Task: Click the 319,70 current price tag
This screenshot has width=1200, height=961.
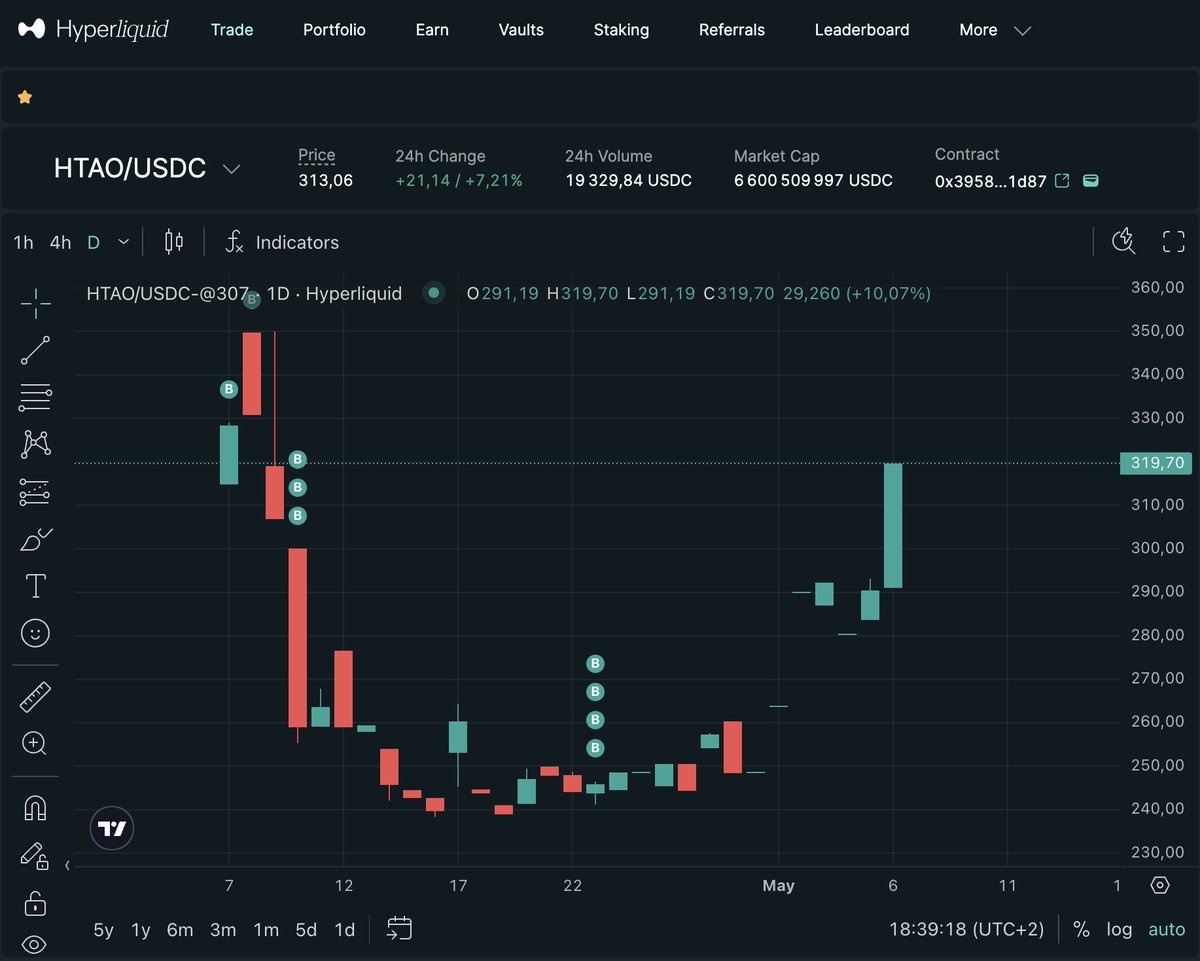Action: click(1158, 462)
